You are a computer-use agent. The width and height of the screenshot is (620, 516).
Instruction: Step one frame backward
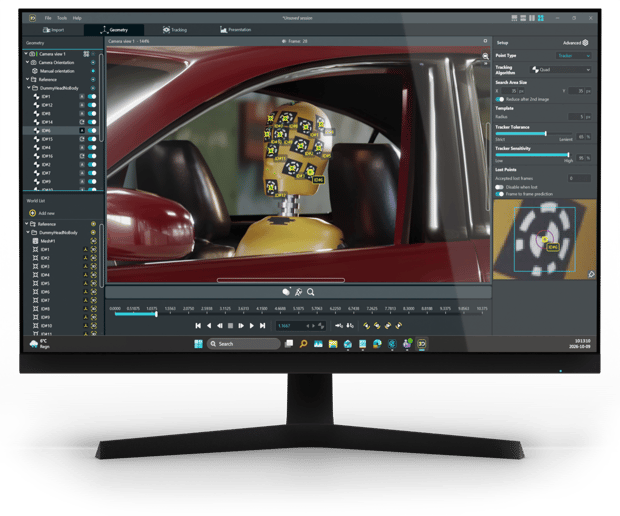point(219,326)
